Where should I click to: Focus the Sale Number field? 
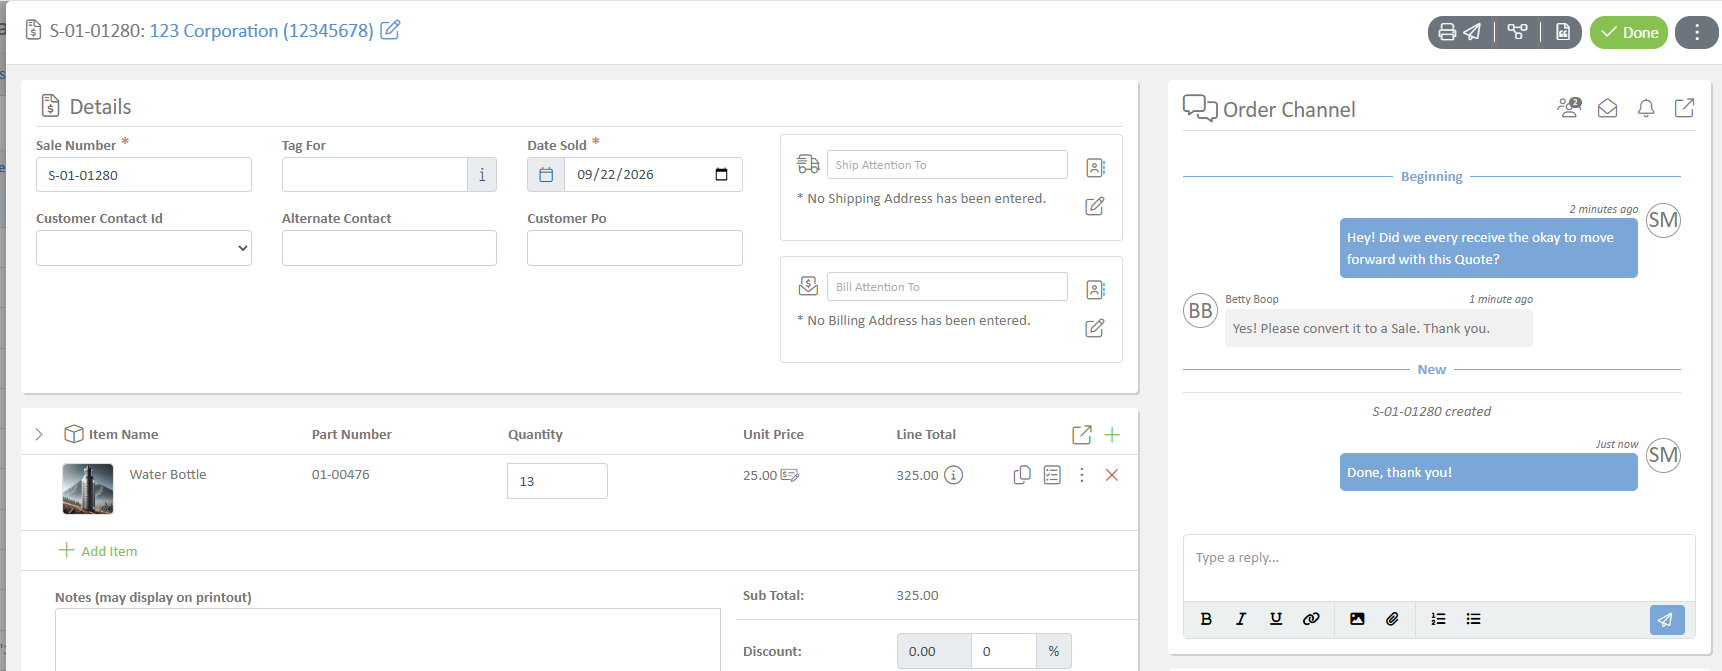pos(144,174)
